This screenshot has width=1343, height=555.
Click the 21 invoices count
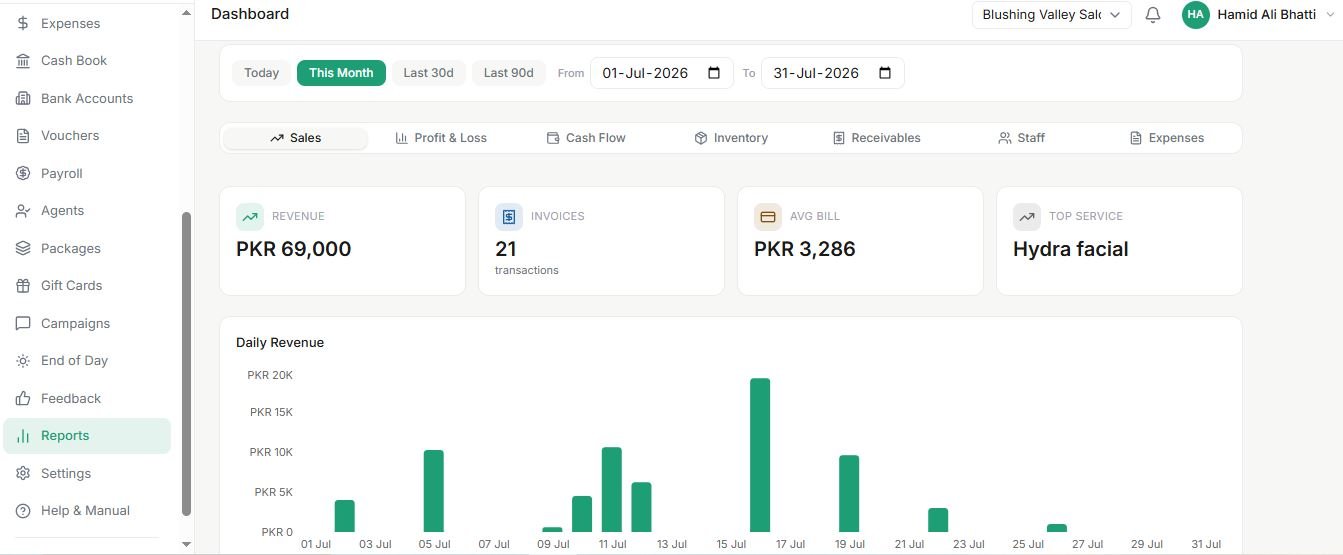pos(506,249)
